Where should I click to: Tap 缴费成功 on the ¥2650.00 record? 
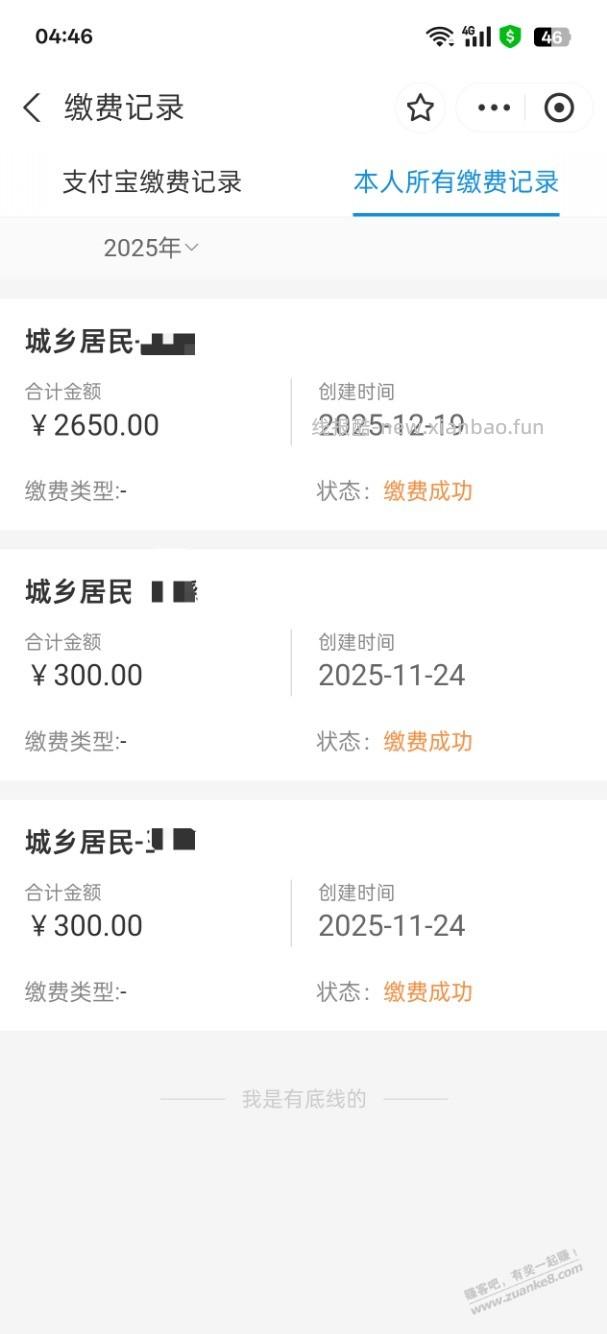tap(427, 491)
